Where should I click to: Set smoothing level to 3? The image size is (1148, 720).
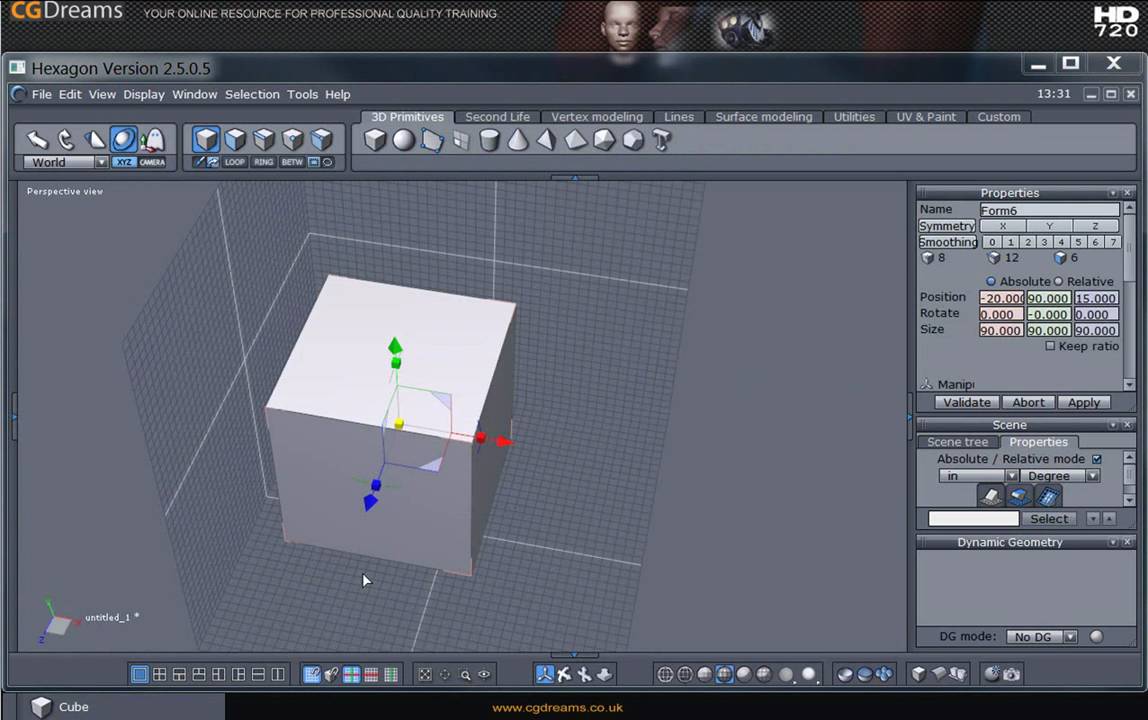(x=1044, y=242)
